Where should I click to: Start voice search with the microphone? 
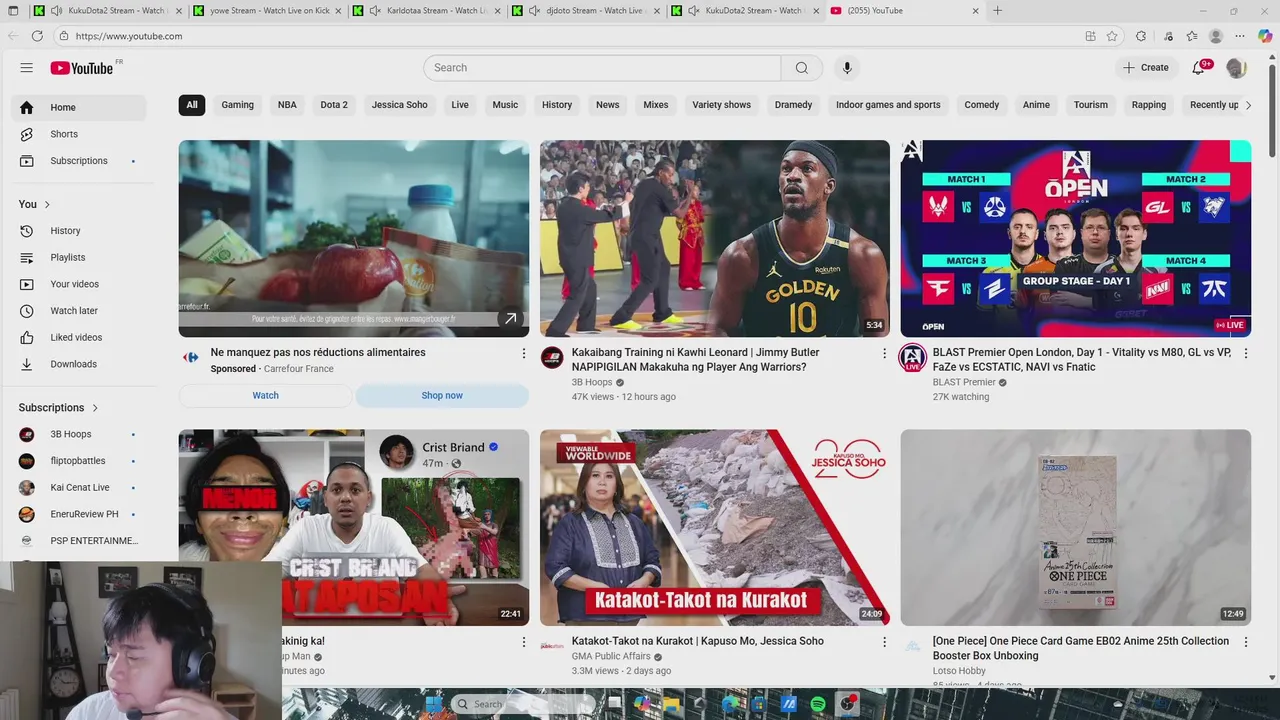tap(847, 68)
